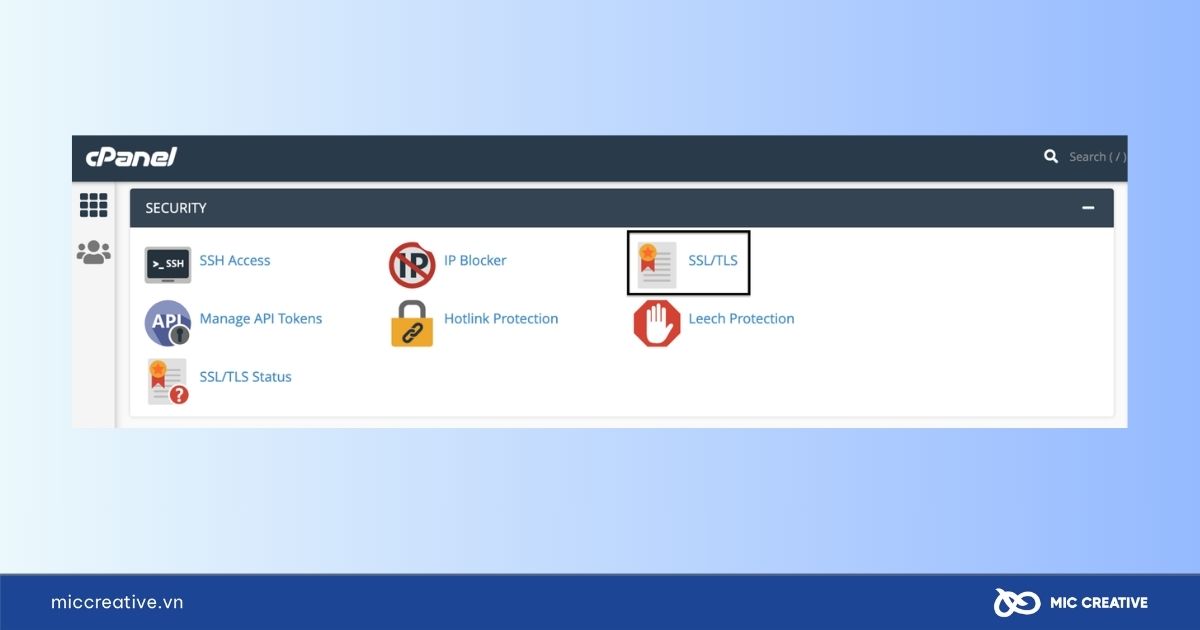Open the Hotlink Protection link
The width and height of the screenshot is (1200, 630).
501,319
